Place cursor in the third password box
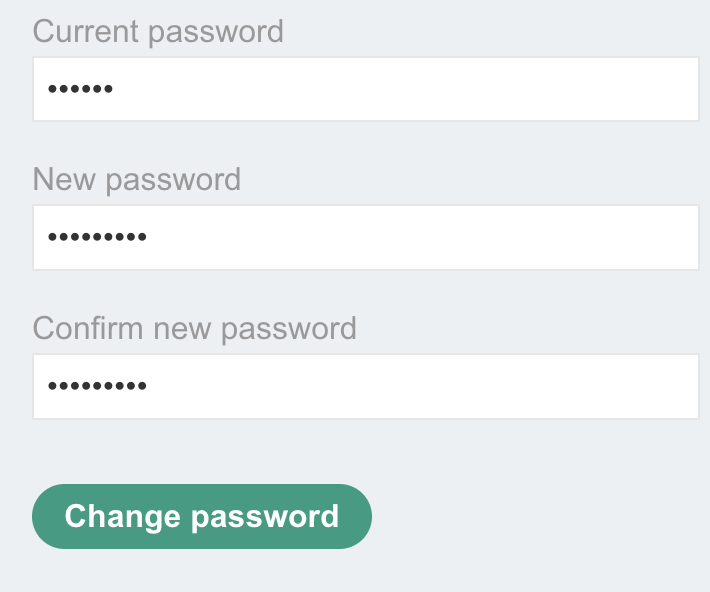 click(x=365, y=386)
